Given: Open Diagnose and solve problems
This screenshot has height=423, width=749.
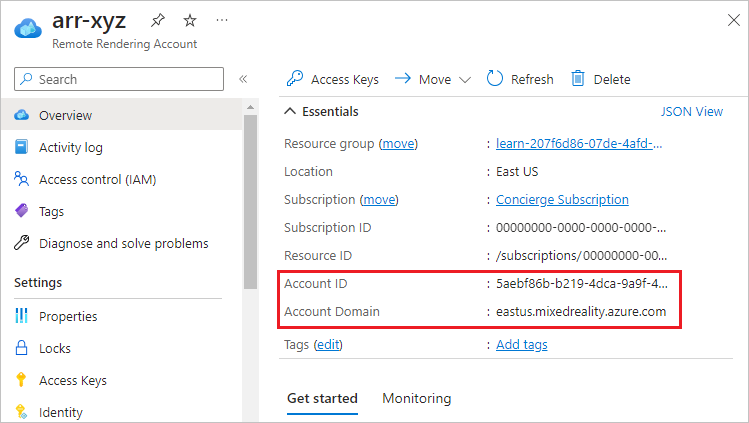Looking at the screenshot, I should tap(124, 243).
